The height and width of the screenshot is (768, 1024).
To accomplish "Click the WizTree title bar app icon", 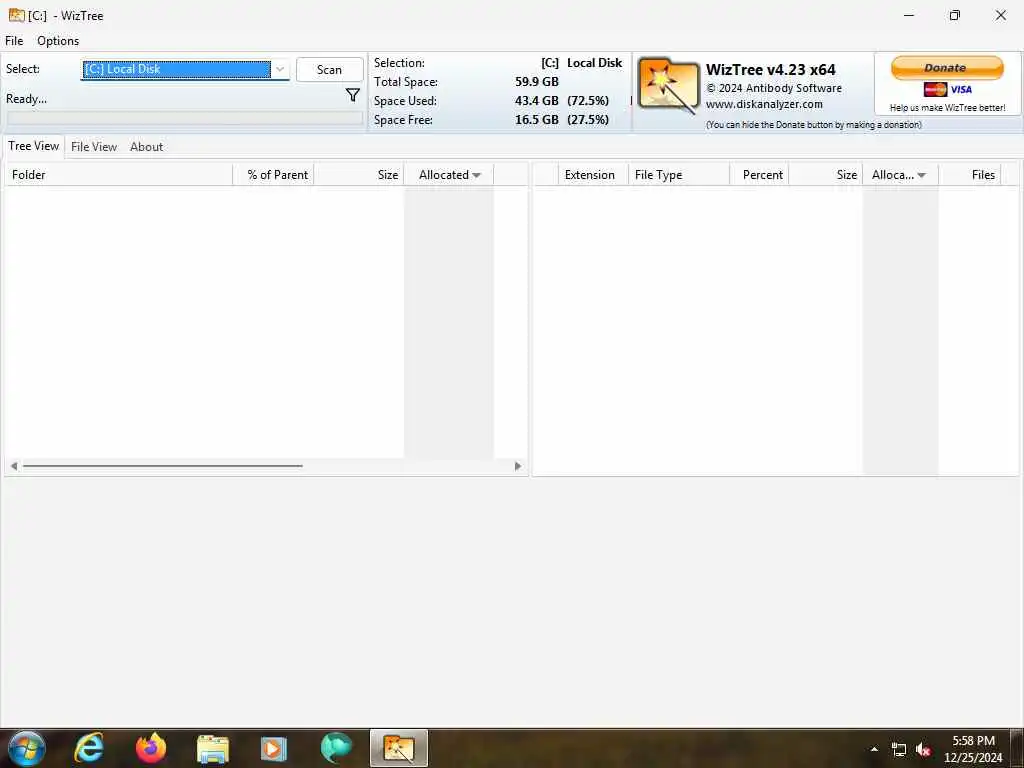I will coord(16,15).
